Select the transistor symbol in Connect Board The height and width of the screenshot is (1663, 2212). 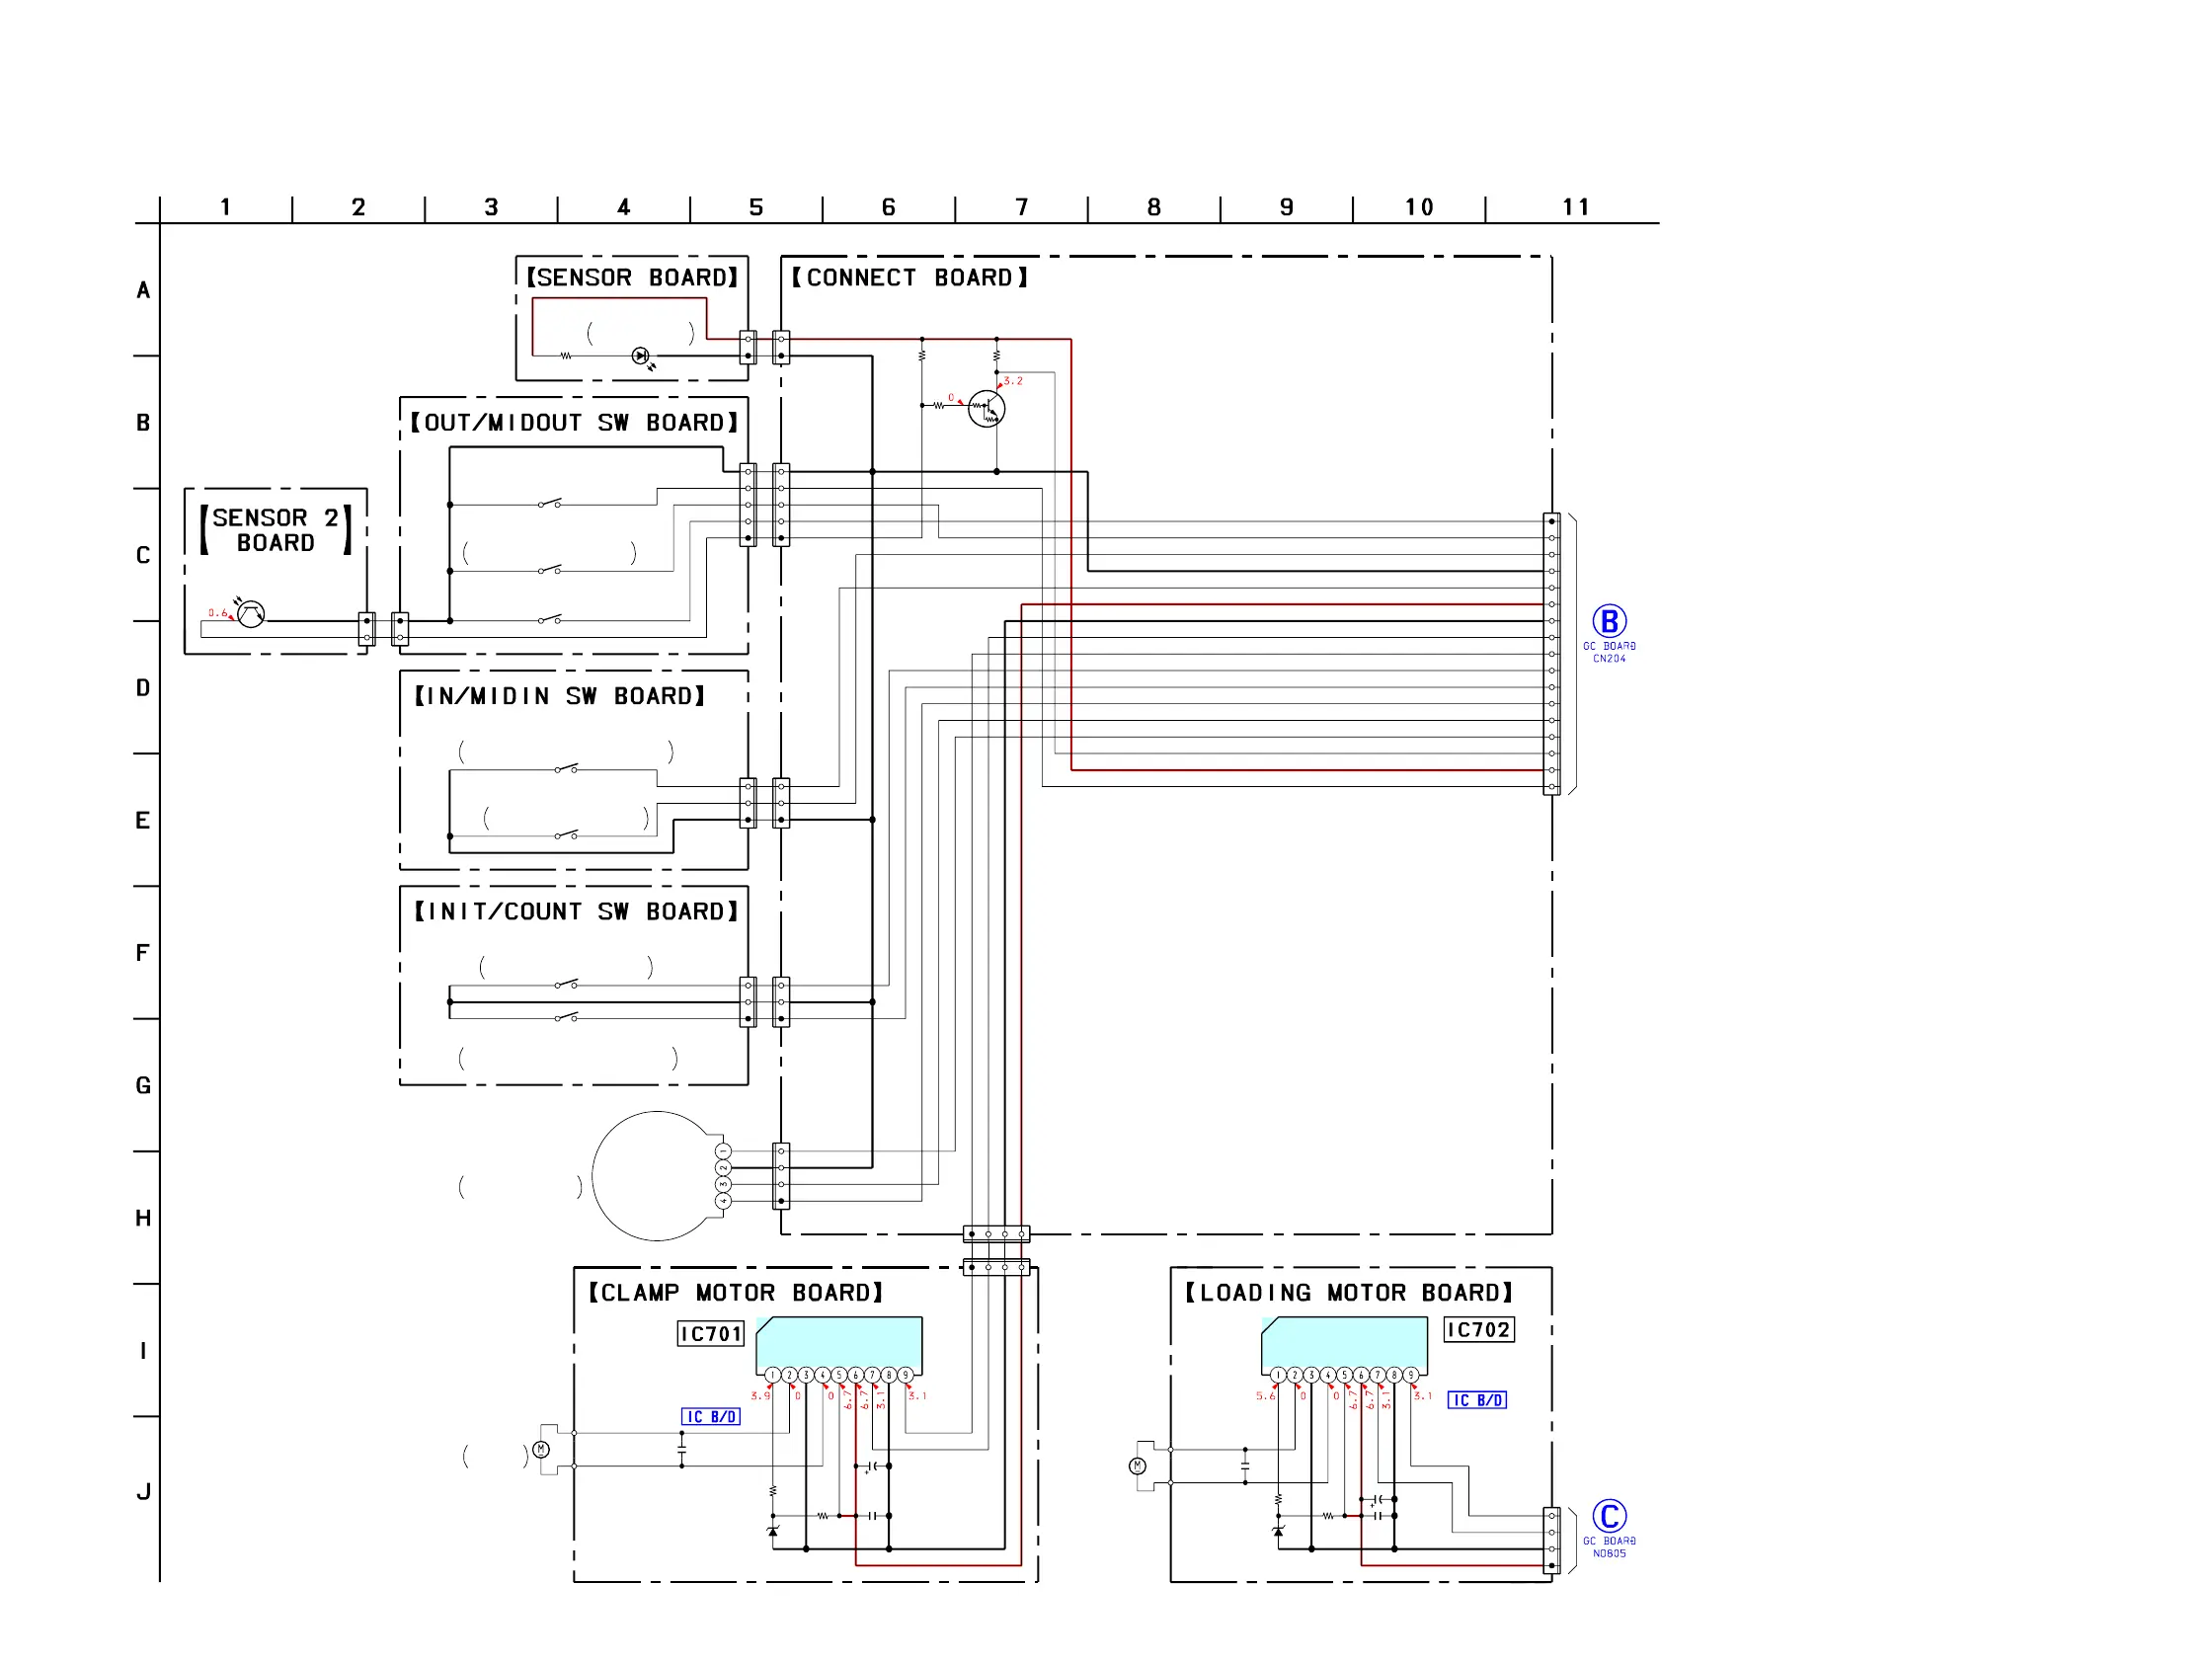coord(986,409)
